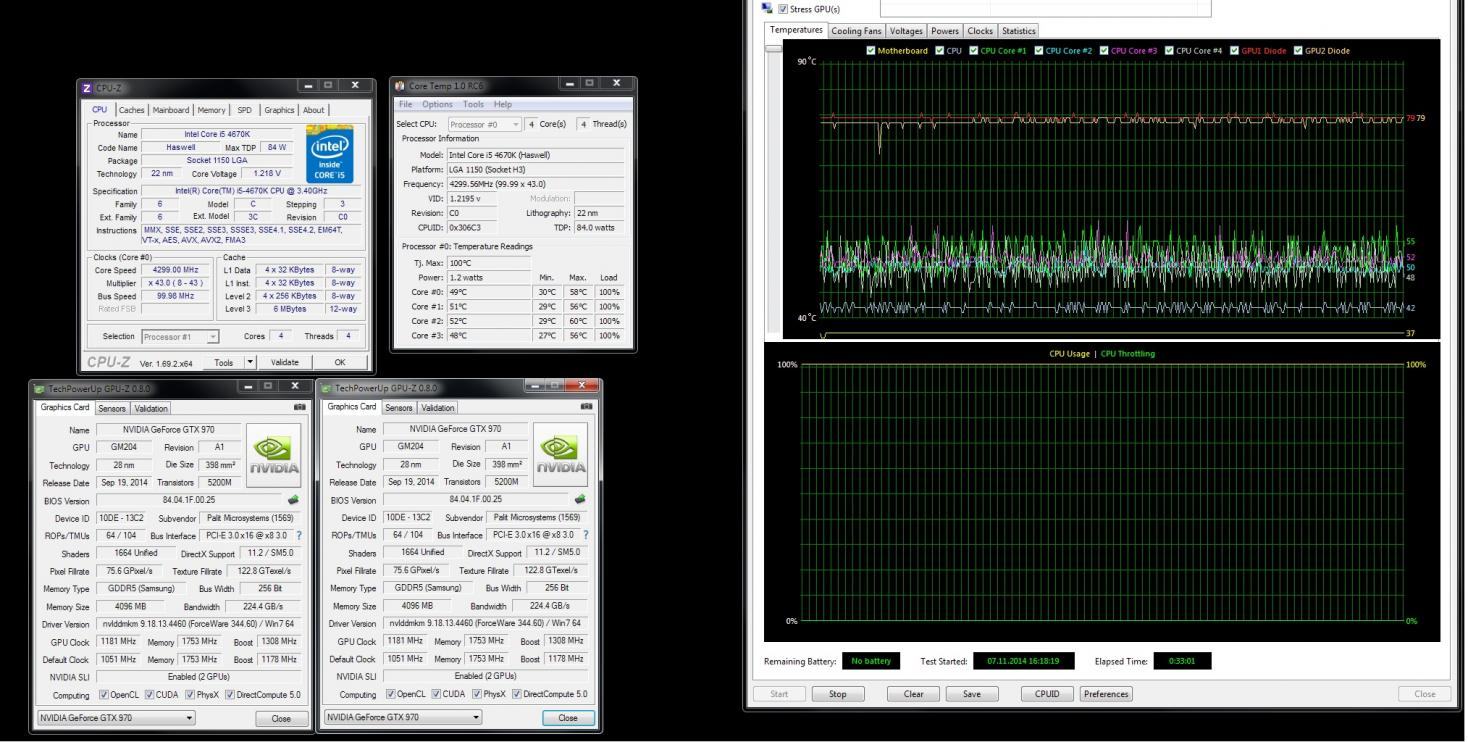The image size is (1468, 742).
Task: Open the Preferences button
Action: click(x=1106, y=694)
